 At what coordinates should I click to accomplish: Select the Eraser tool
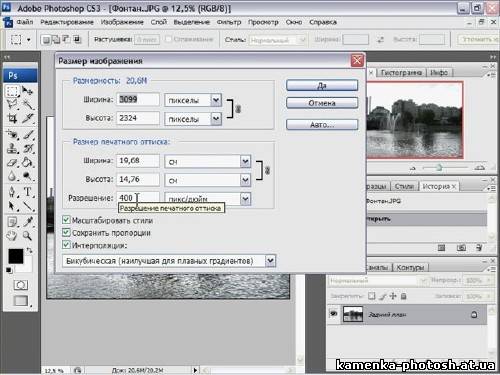12,163
